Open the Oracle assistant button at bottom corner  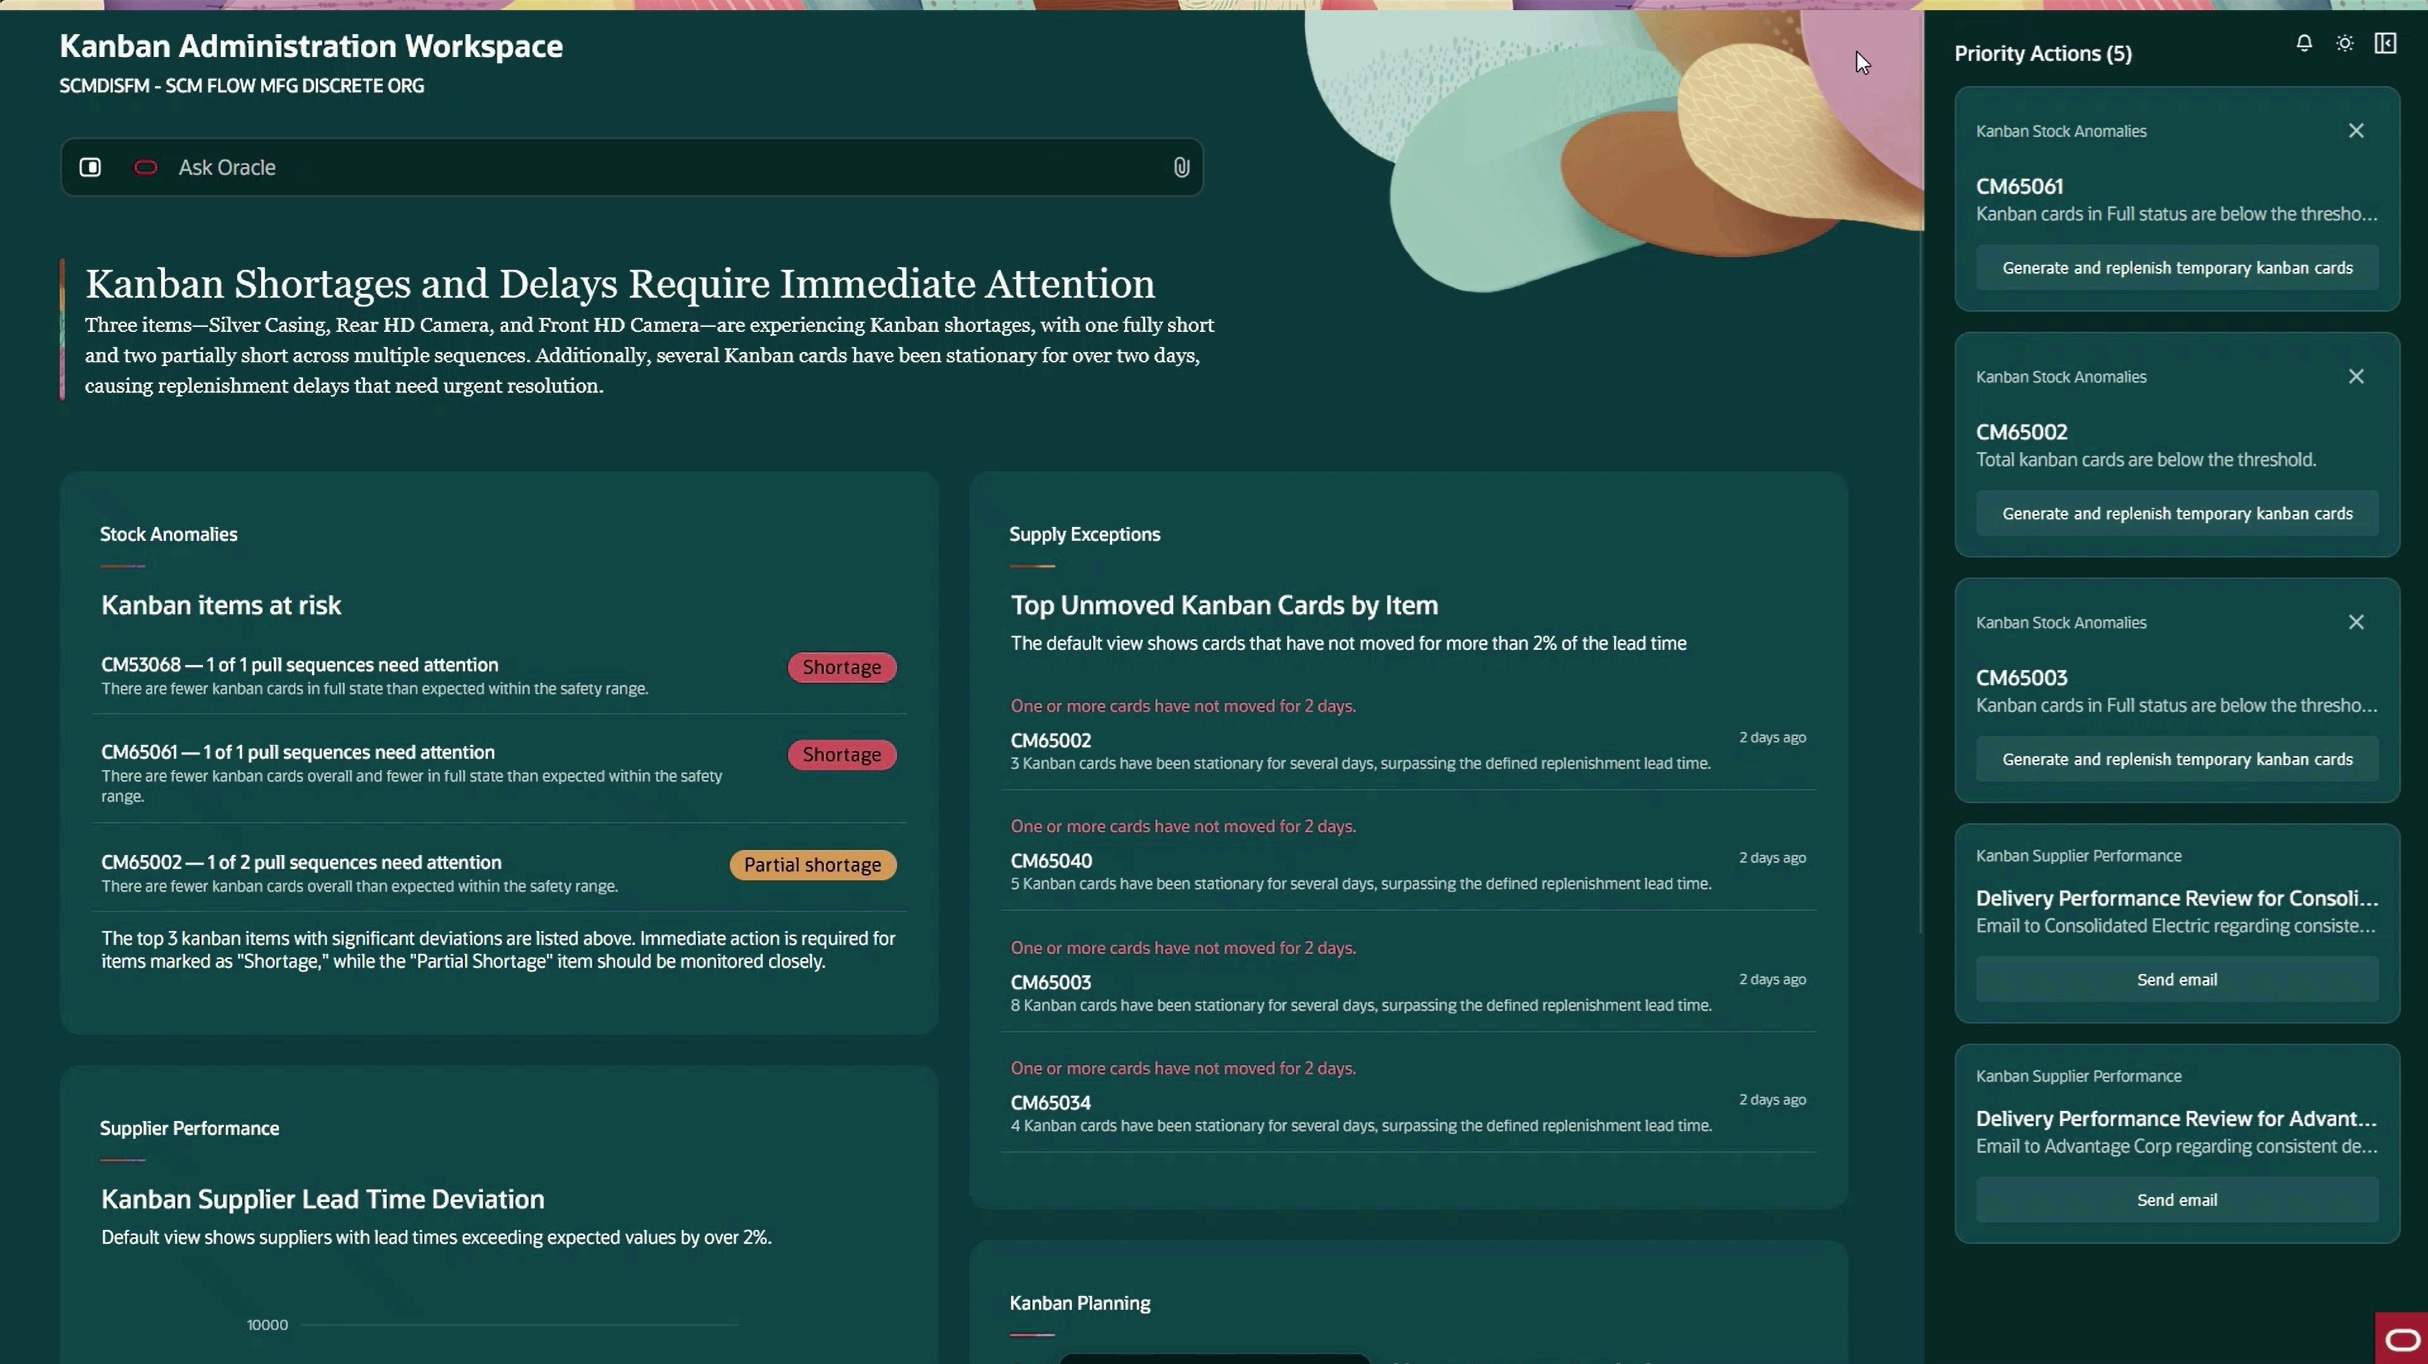pos(2401,1338)
